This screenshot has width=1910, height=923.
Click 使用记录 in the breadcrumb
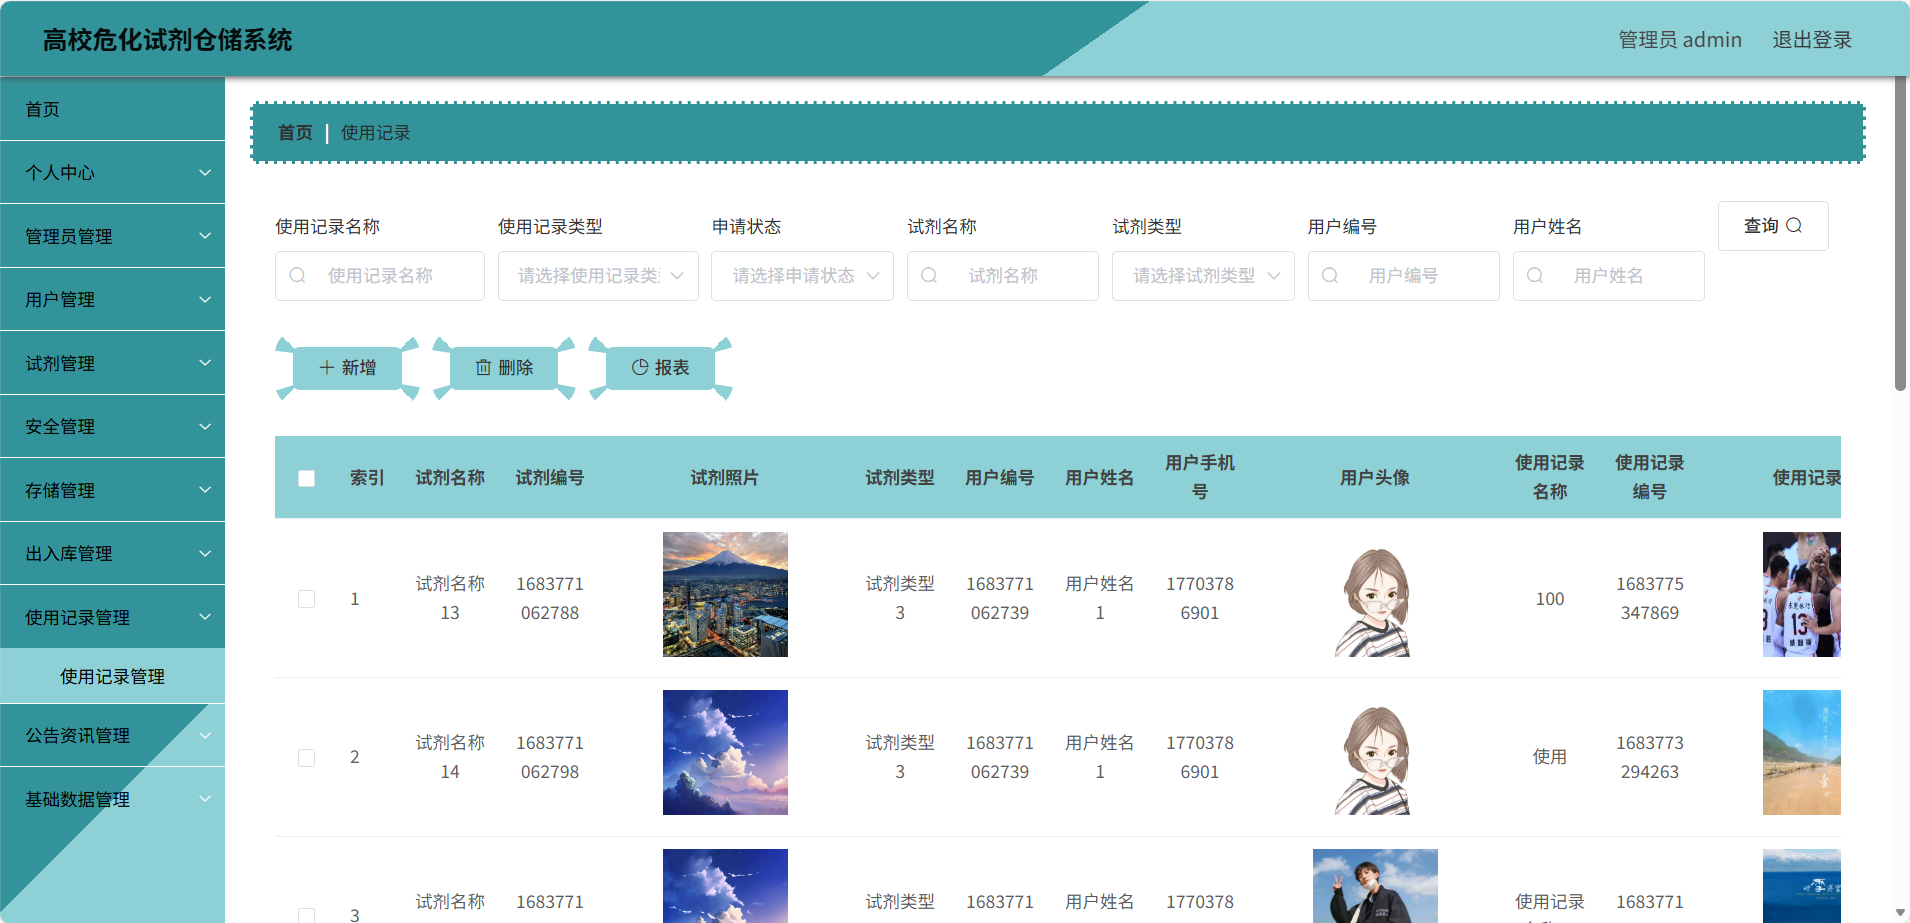(375, 133)
